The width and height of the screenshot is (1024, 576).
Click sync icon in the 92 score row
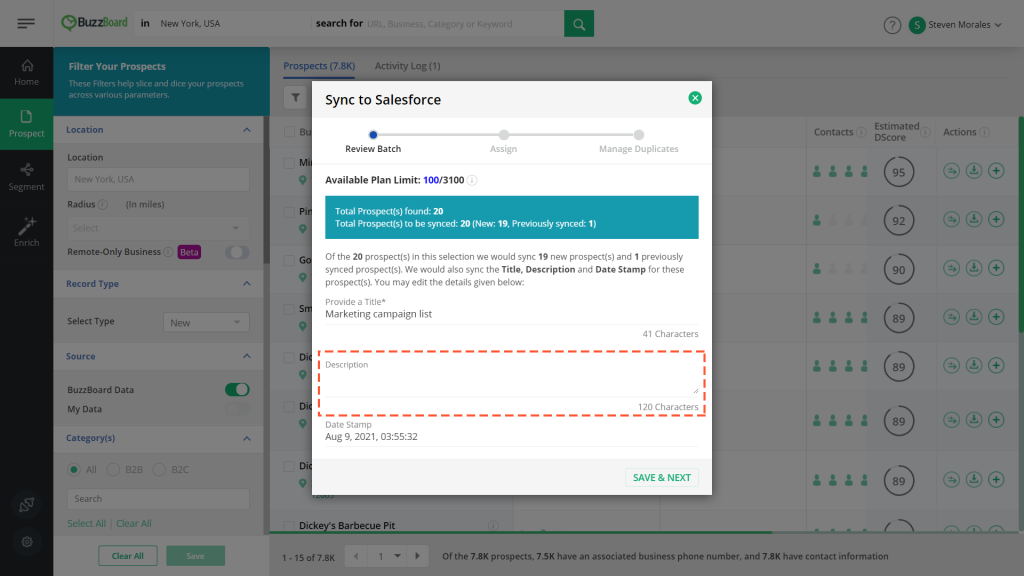pyautogui.click(x=952, y=219)
